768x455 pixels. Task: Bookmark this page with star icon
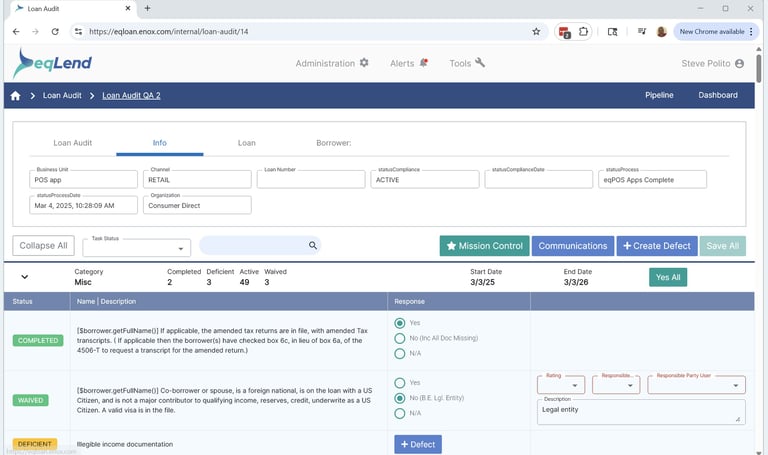click(536, 31)
